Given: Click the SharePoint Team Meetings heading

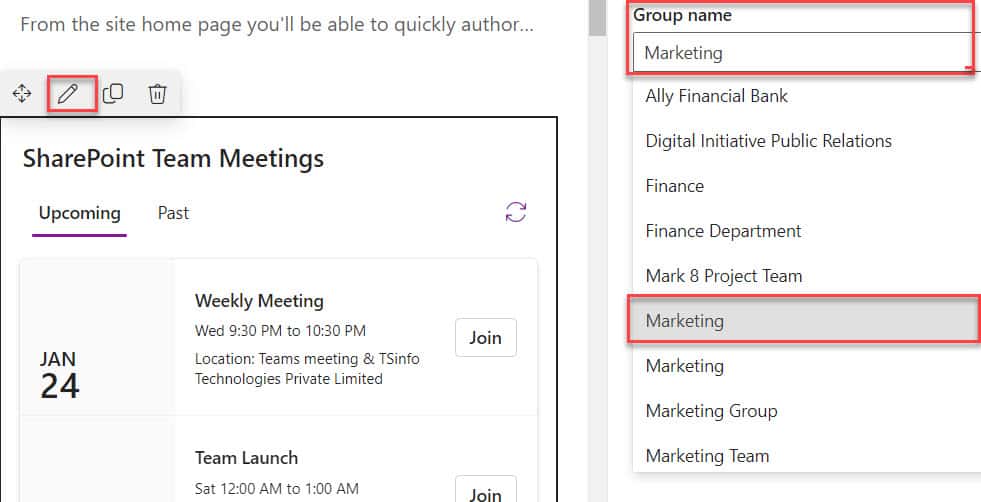Looking at the screenshot, I should [x=173, y=158].
